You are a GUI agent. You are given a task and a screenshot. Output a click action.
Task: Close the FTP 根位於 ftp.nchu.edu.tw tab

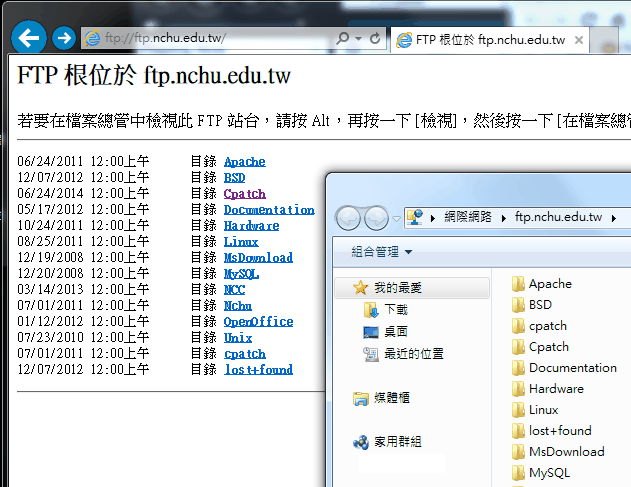(579, 40)
